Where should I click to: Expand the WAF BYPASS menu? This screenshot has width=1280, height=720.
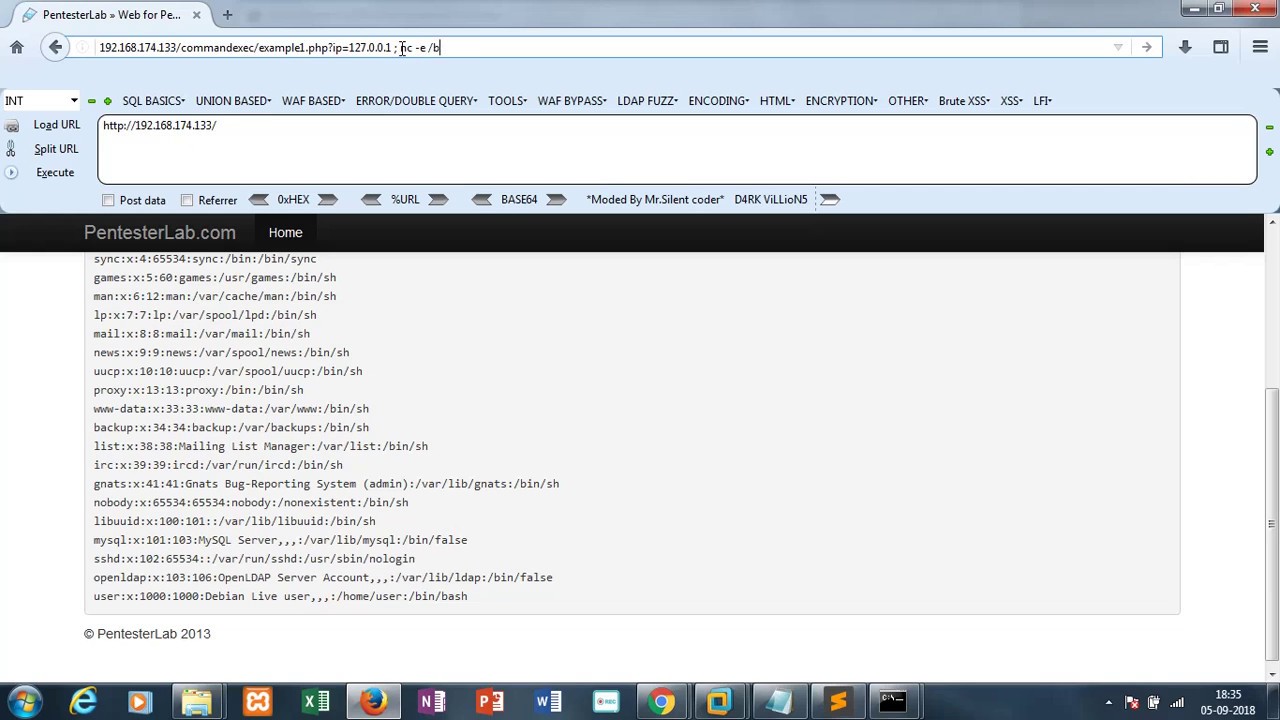pos(572,101)
